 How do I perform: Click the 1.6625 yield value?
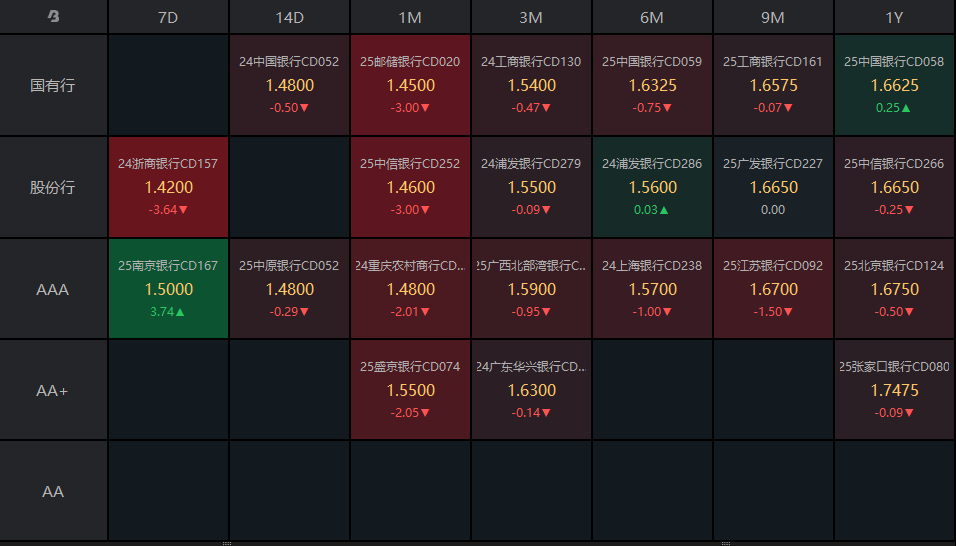tap(894, 85)
